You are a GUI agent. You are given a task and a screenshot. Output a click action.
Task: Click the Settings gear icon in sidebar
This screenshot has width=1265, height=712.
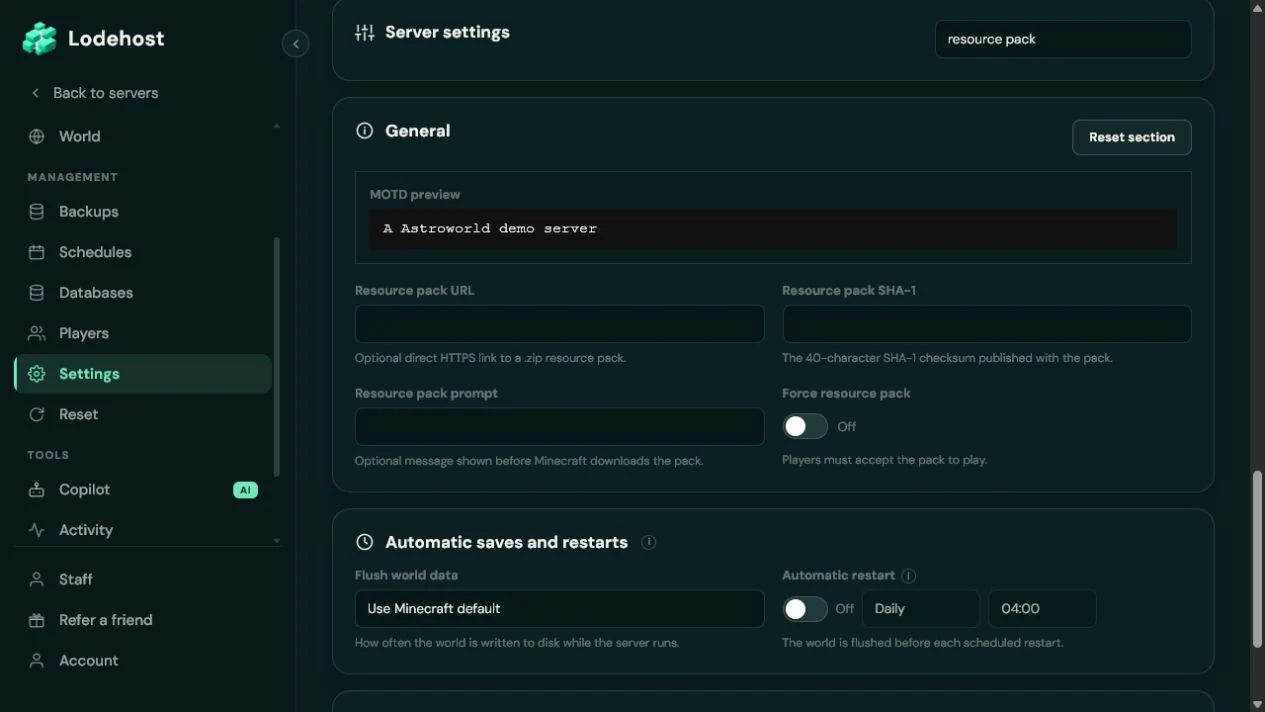pyautogui.click(x=37, y=374)
